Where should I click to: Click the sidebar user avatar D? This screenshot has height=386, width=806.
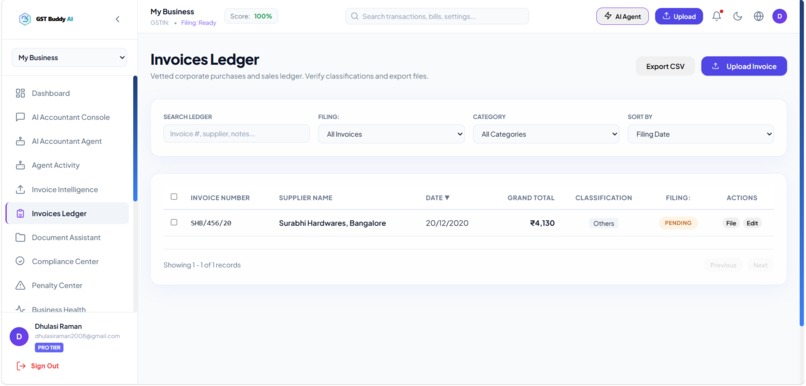coord(19,337)
